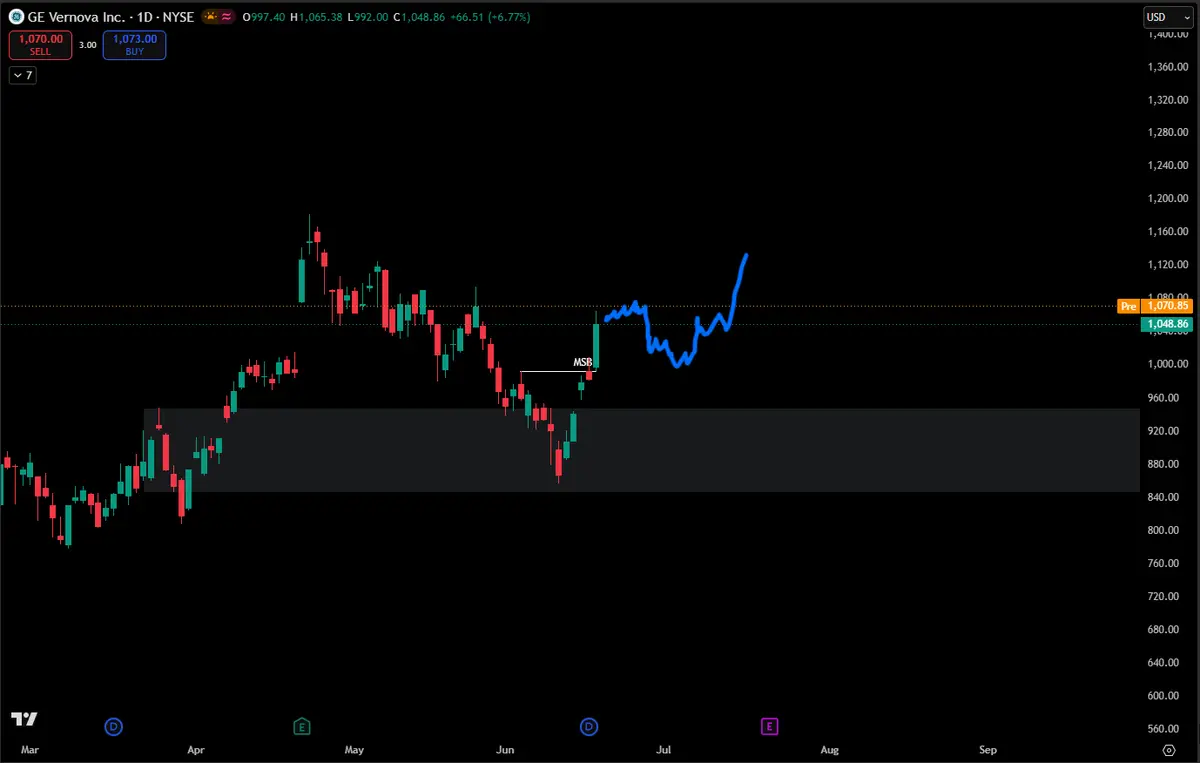Image resolution: width=1200 pixels, height=763 pixels.
Task: Open the USD currency dropdown
Action: pyautogui.click(x=1168, y=17)
